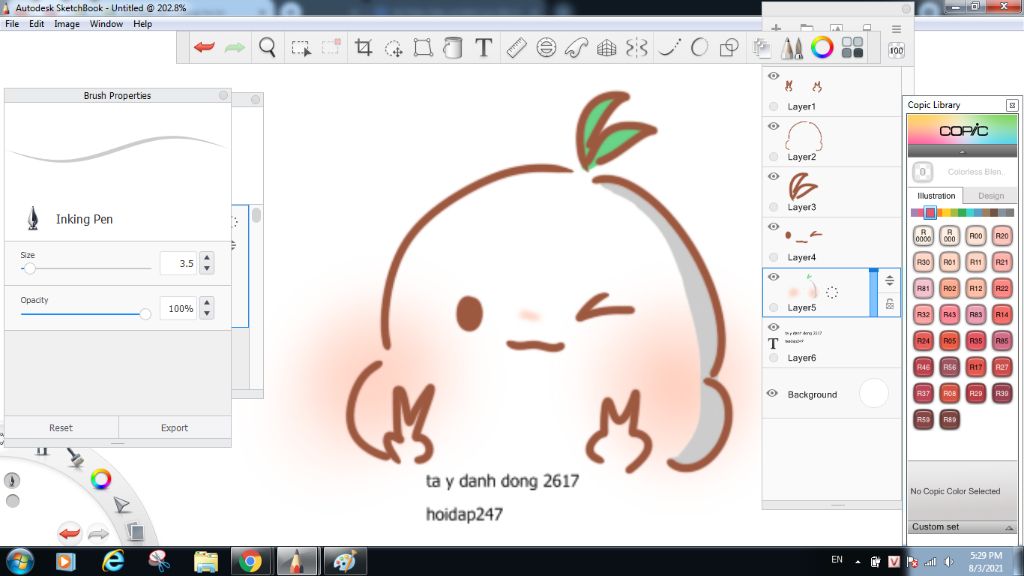Screen dimensions: 1024x576
Task: Choose the R27 Copic color swatch
Action: click(1002, 367)
